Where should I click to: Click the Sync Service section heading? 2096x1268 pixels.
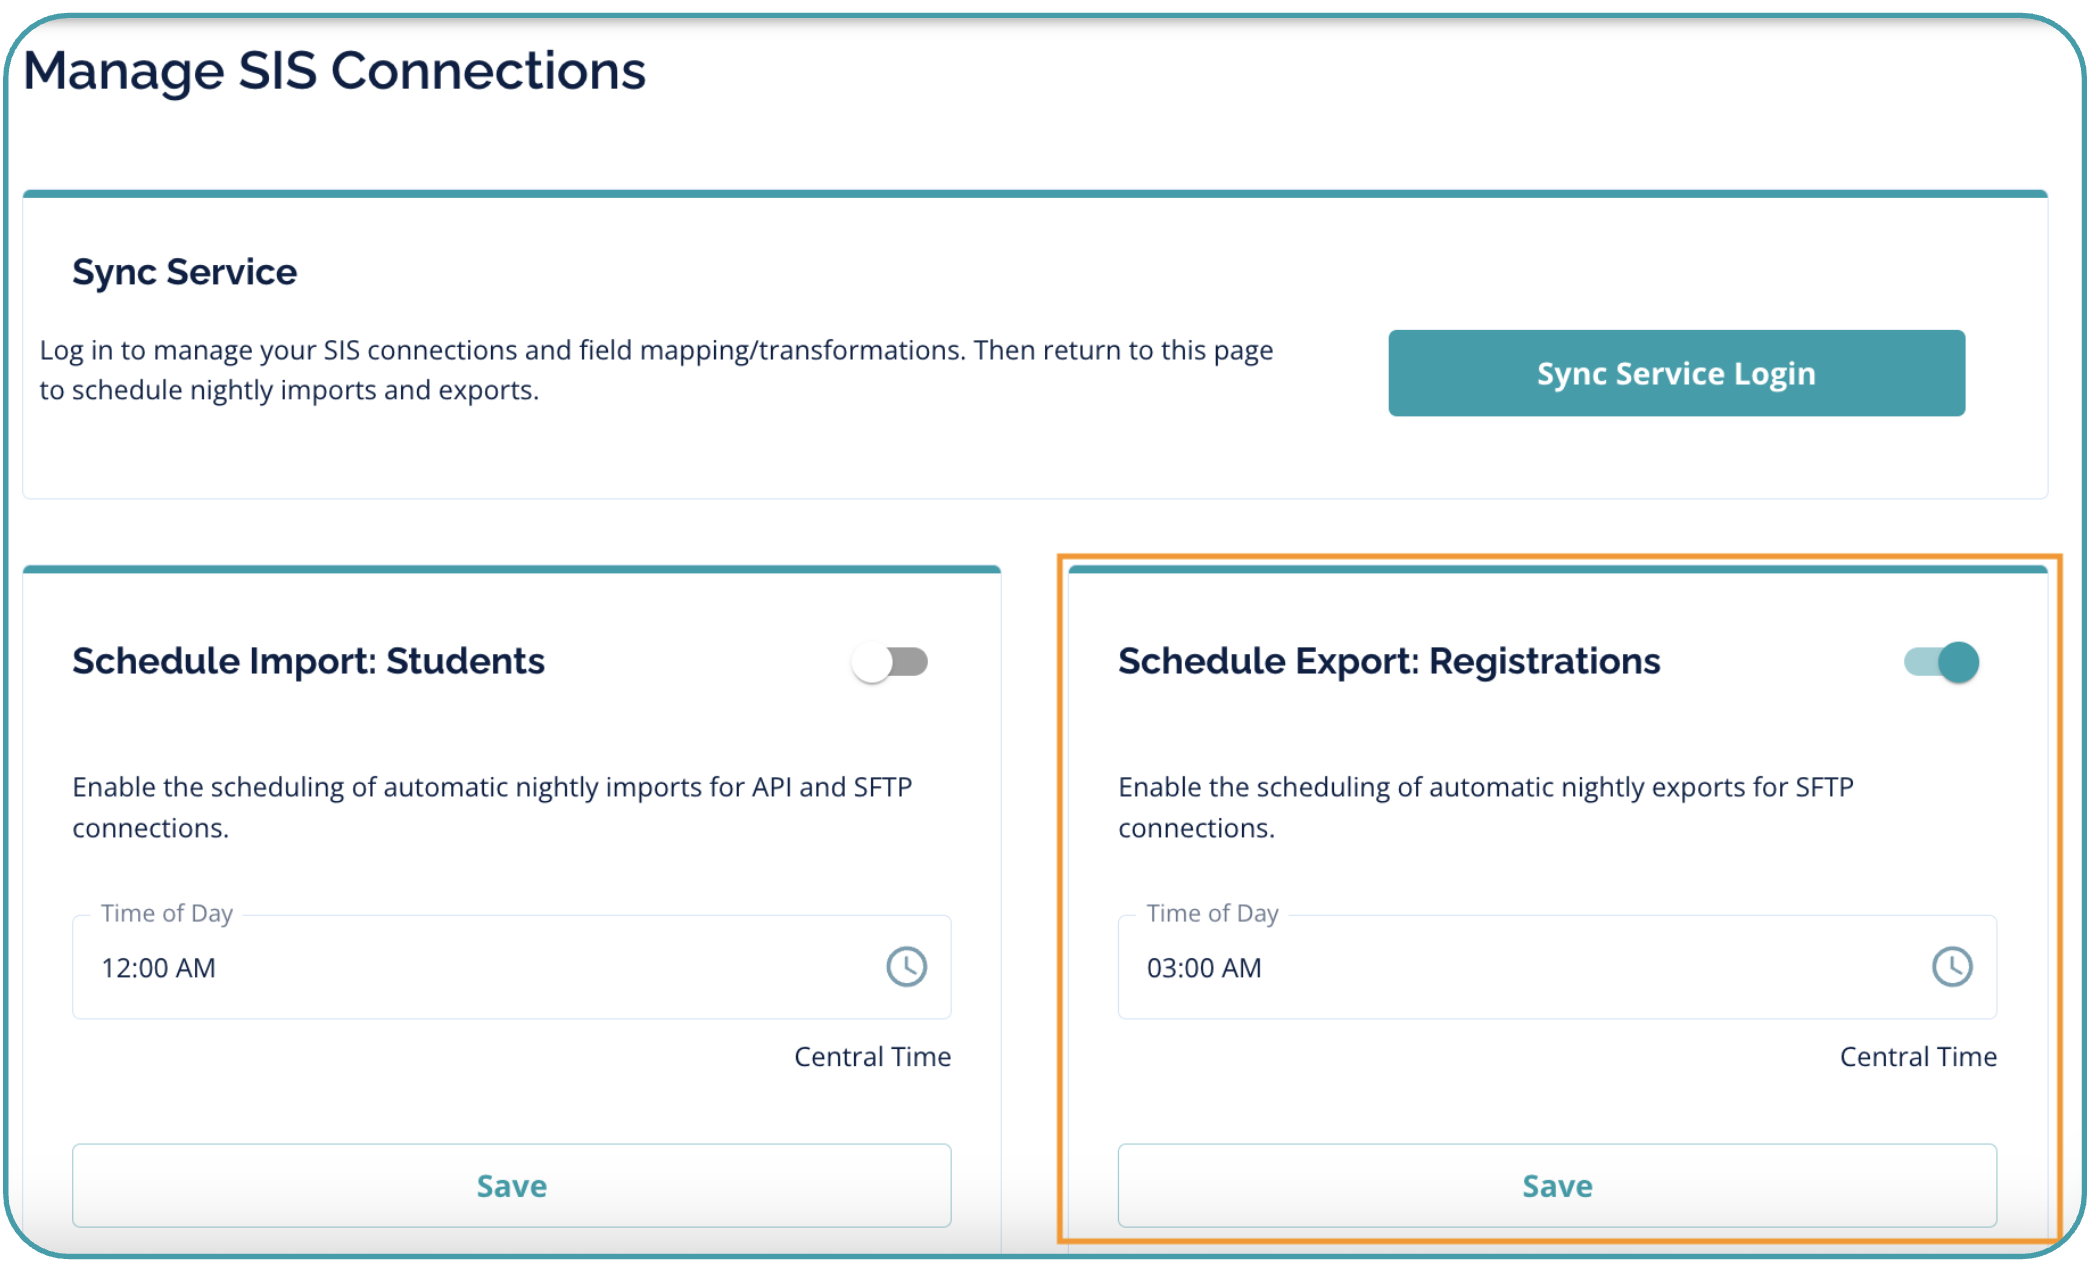(x=184, y=272)
